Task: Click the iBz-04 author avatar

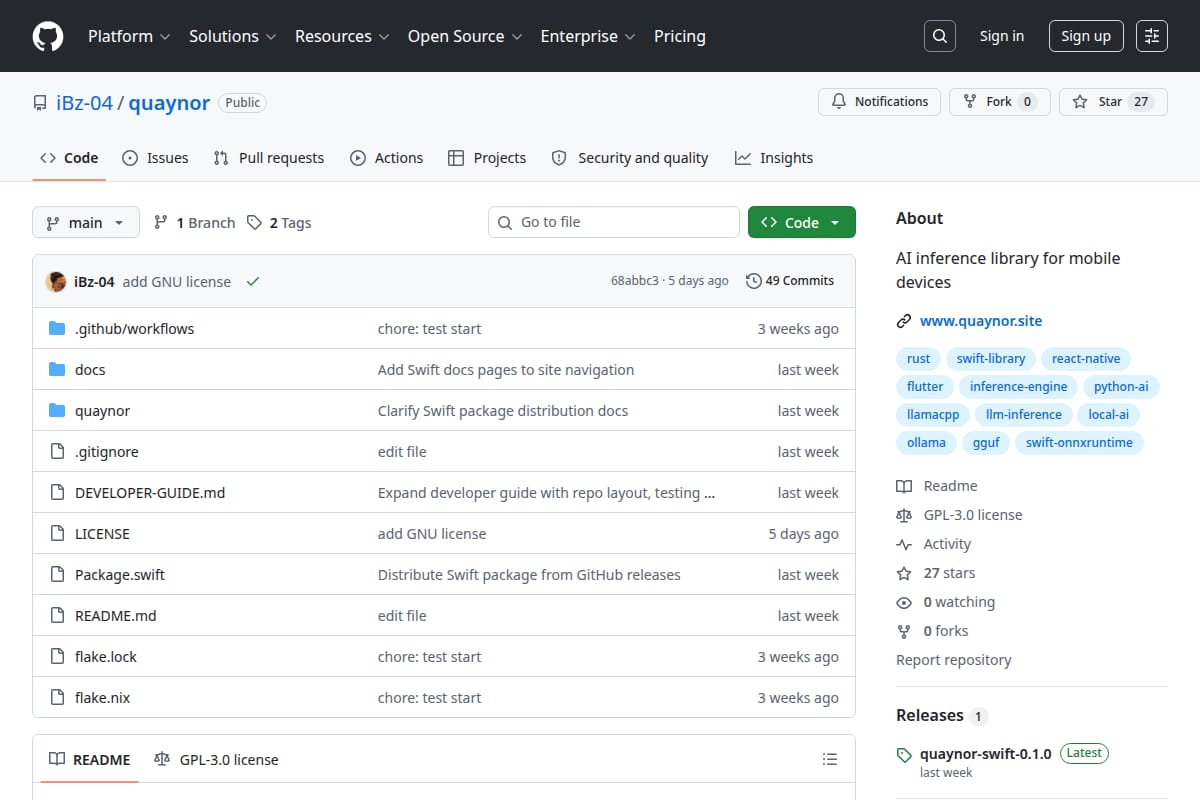Action: pos(56,282)
